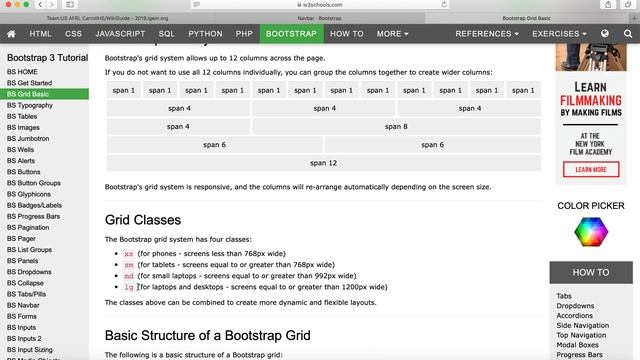Expand the REFERENCES dropdown
Screen dimensions: 640x360
(x=487, y=34)
